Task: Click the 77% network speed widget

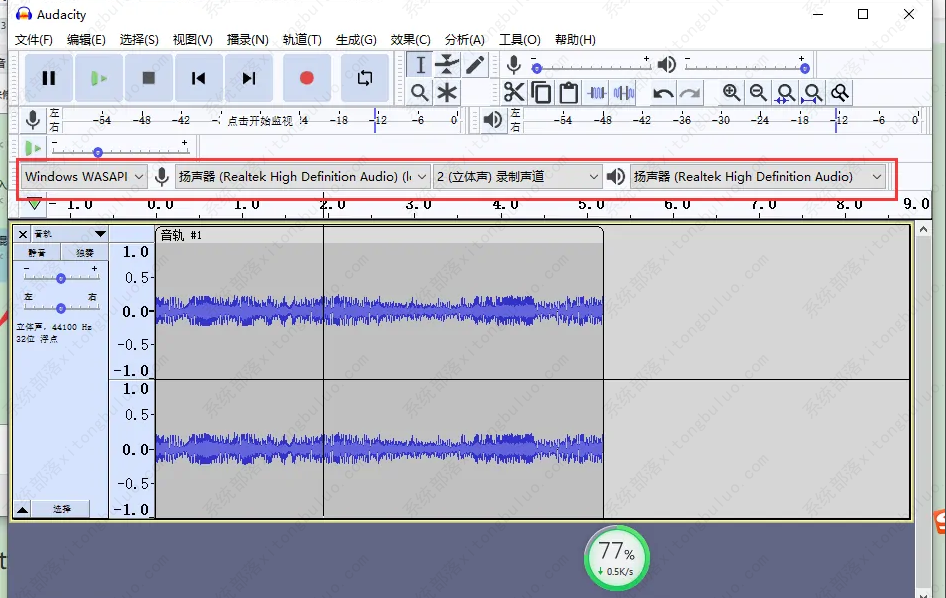Action: pyautogui.click(x=617, y=558)
